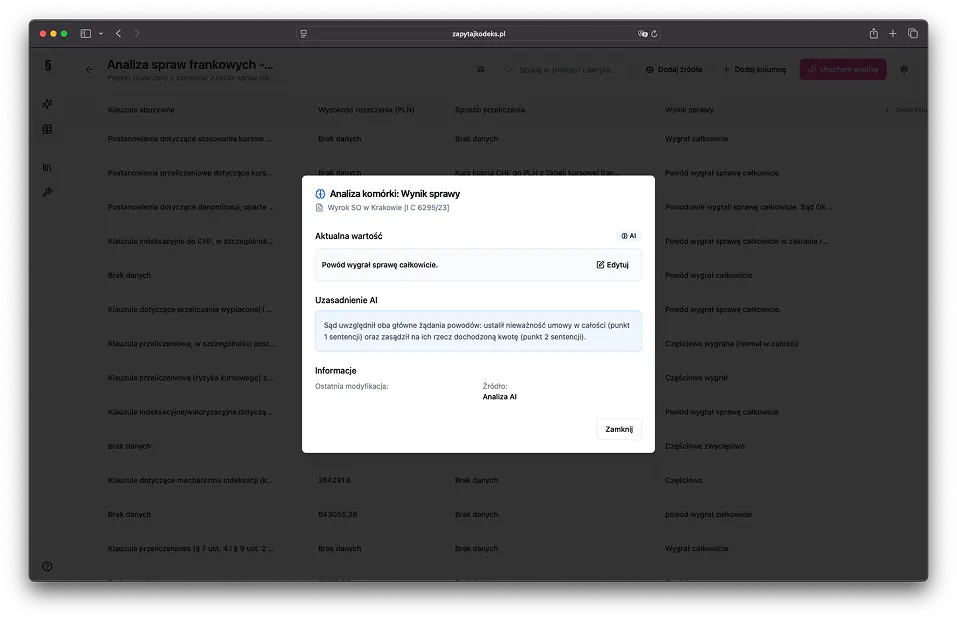Click the Dodaj źródła button
Viewport: 957px width, 620px height.
[x=673, y=70]
